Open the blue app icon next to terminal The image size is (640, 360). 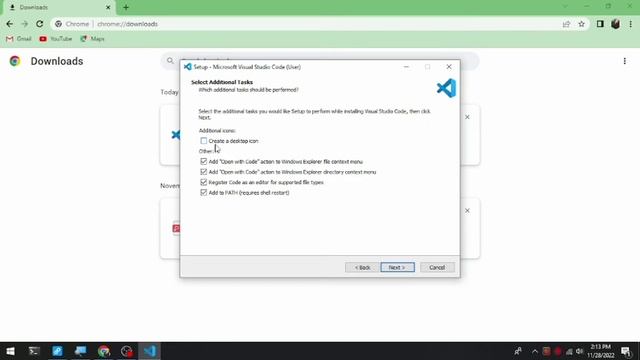(x=57, y=351)
